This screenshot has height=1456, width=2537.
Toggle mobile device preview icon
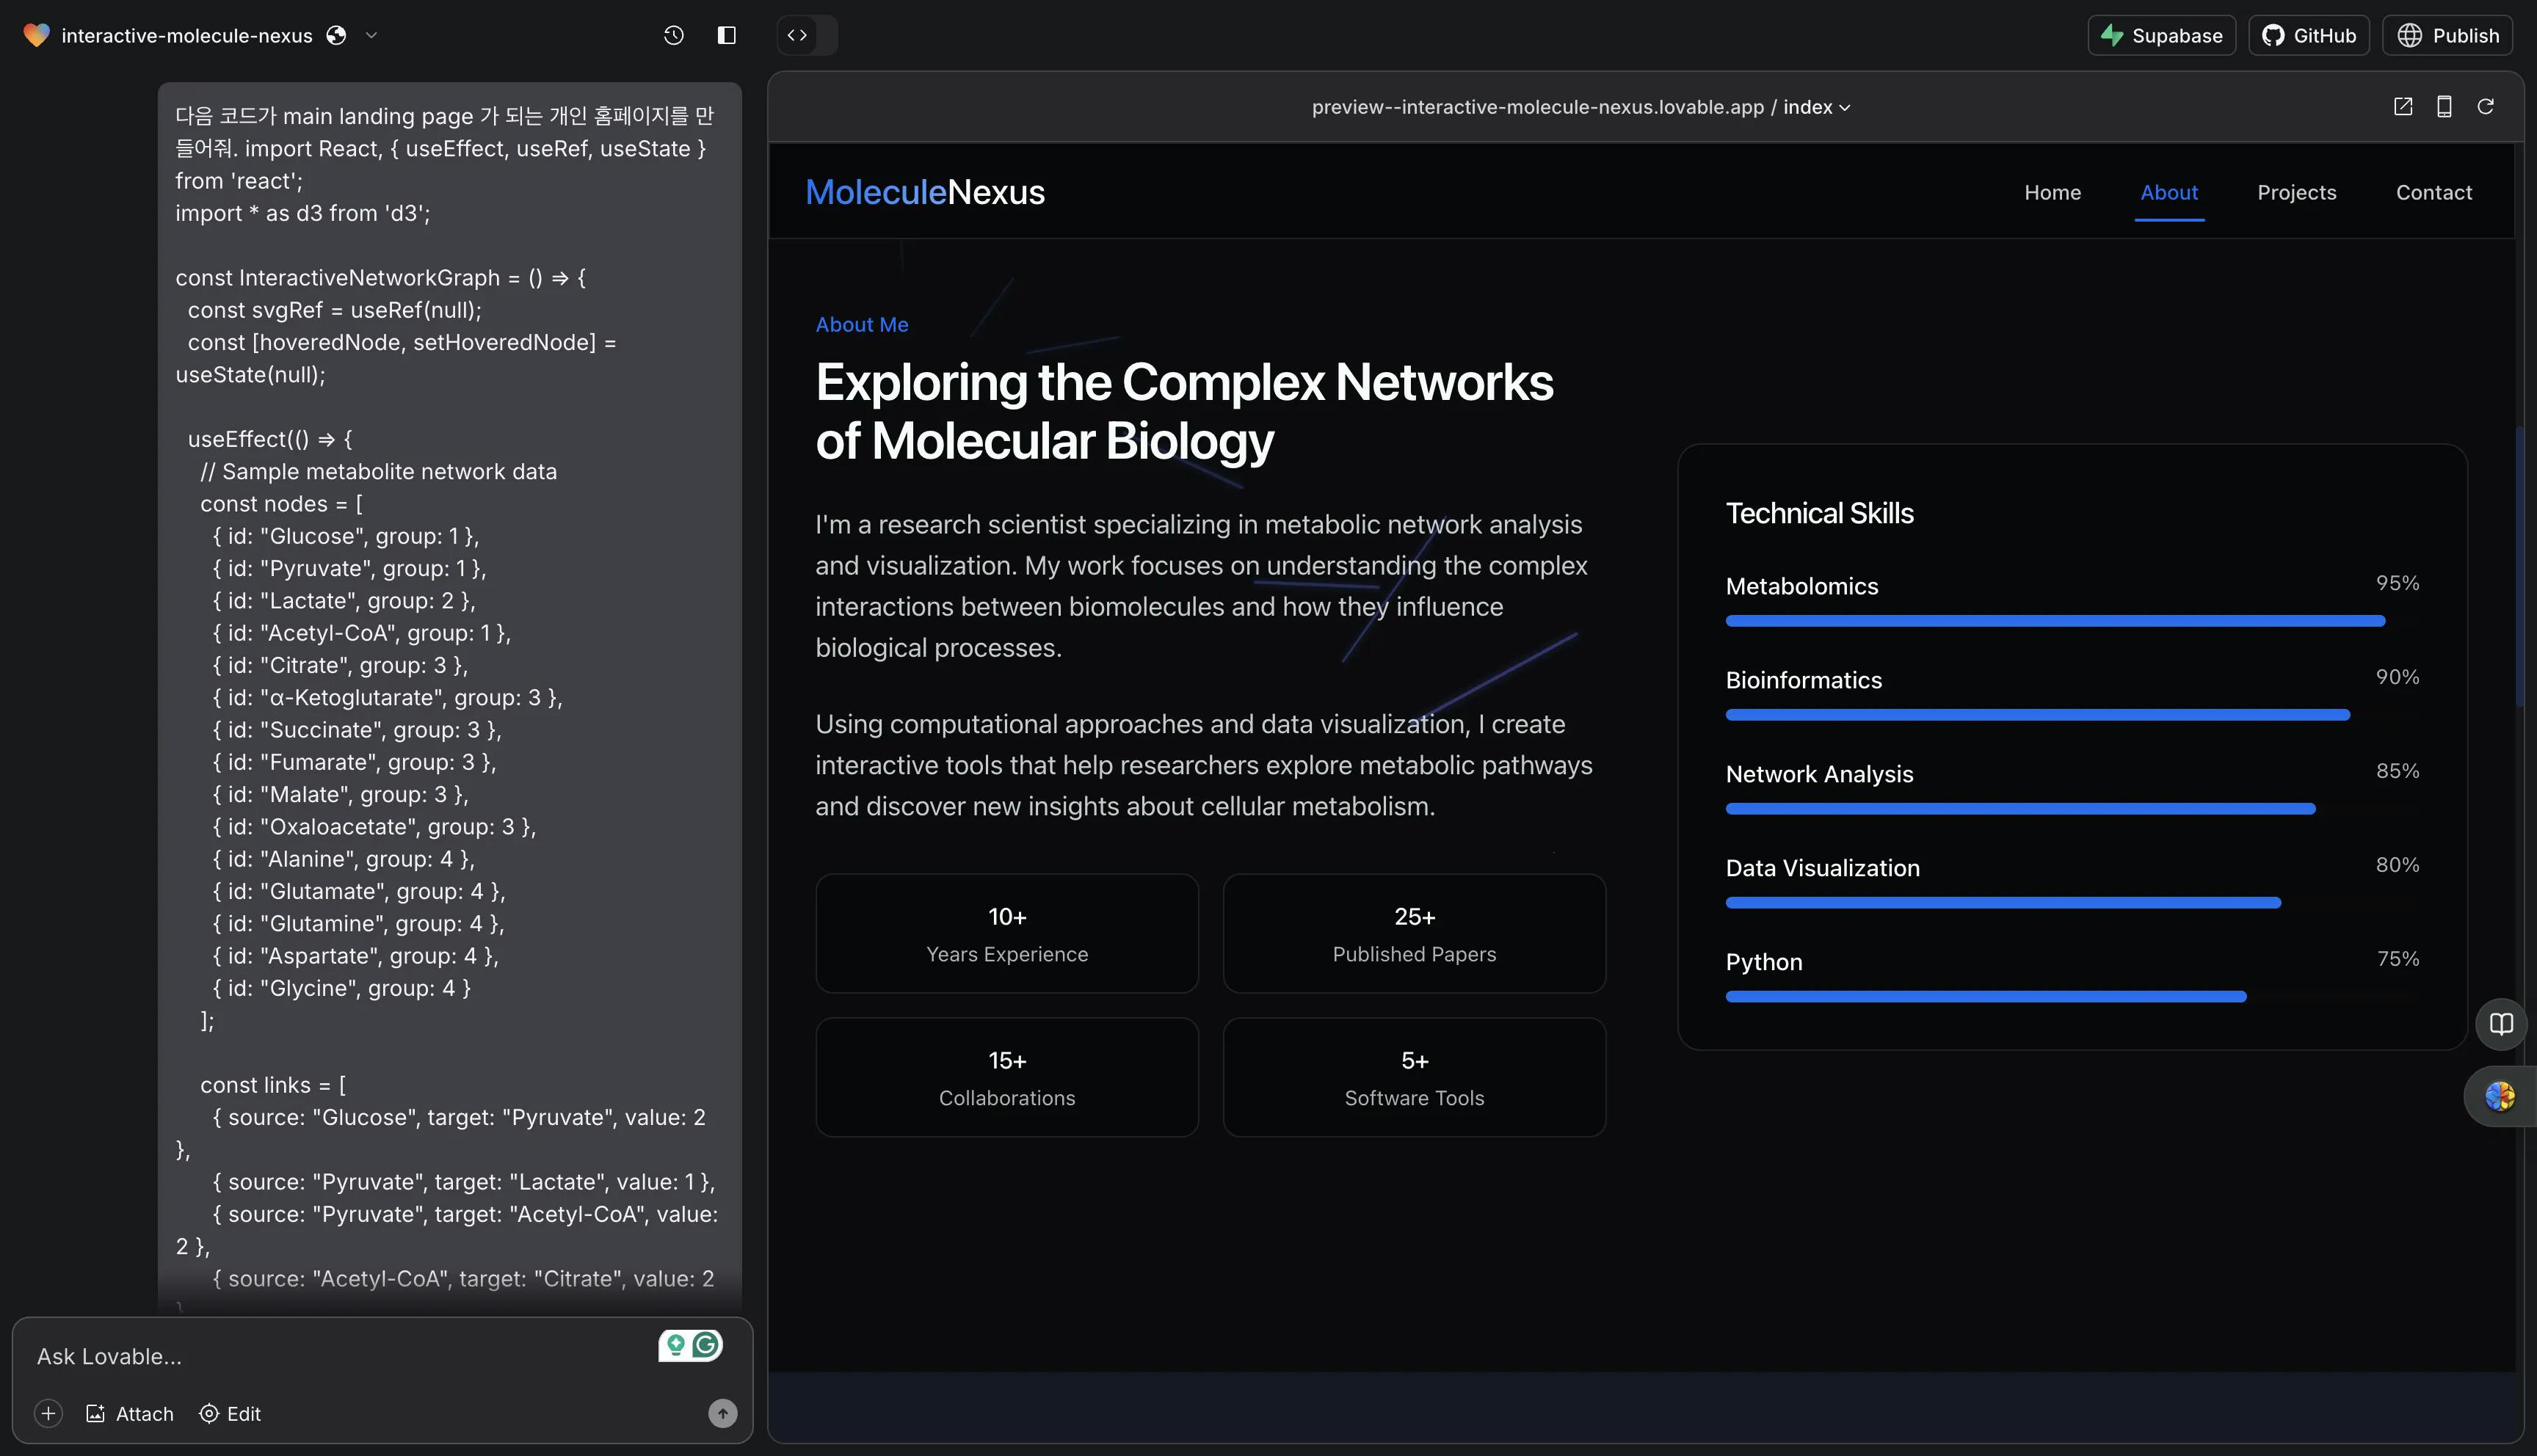[2444, 107]
